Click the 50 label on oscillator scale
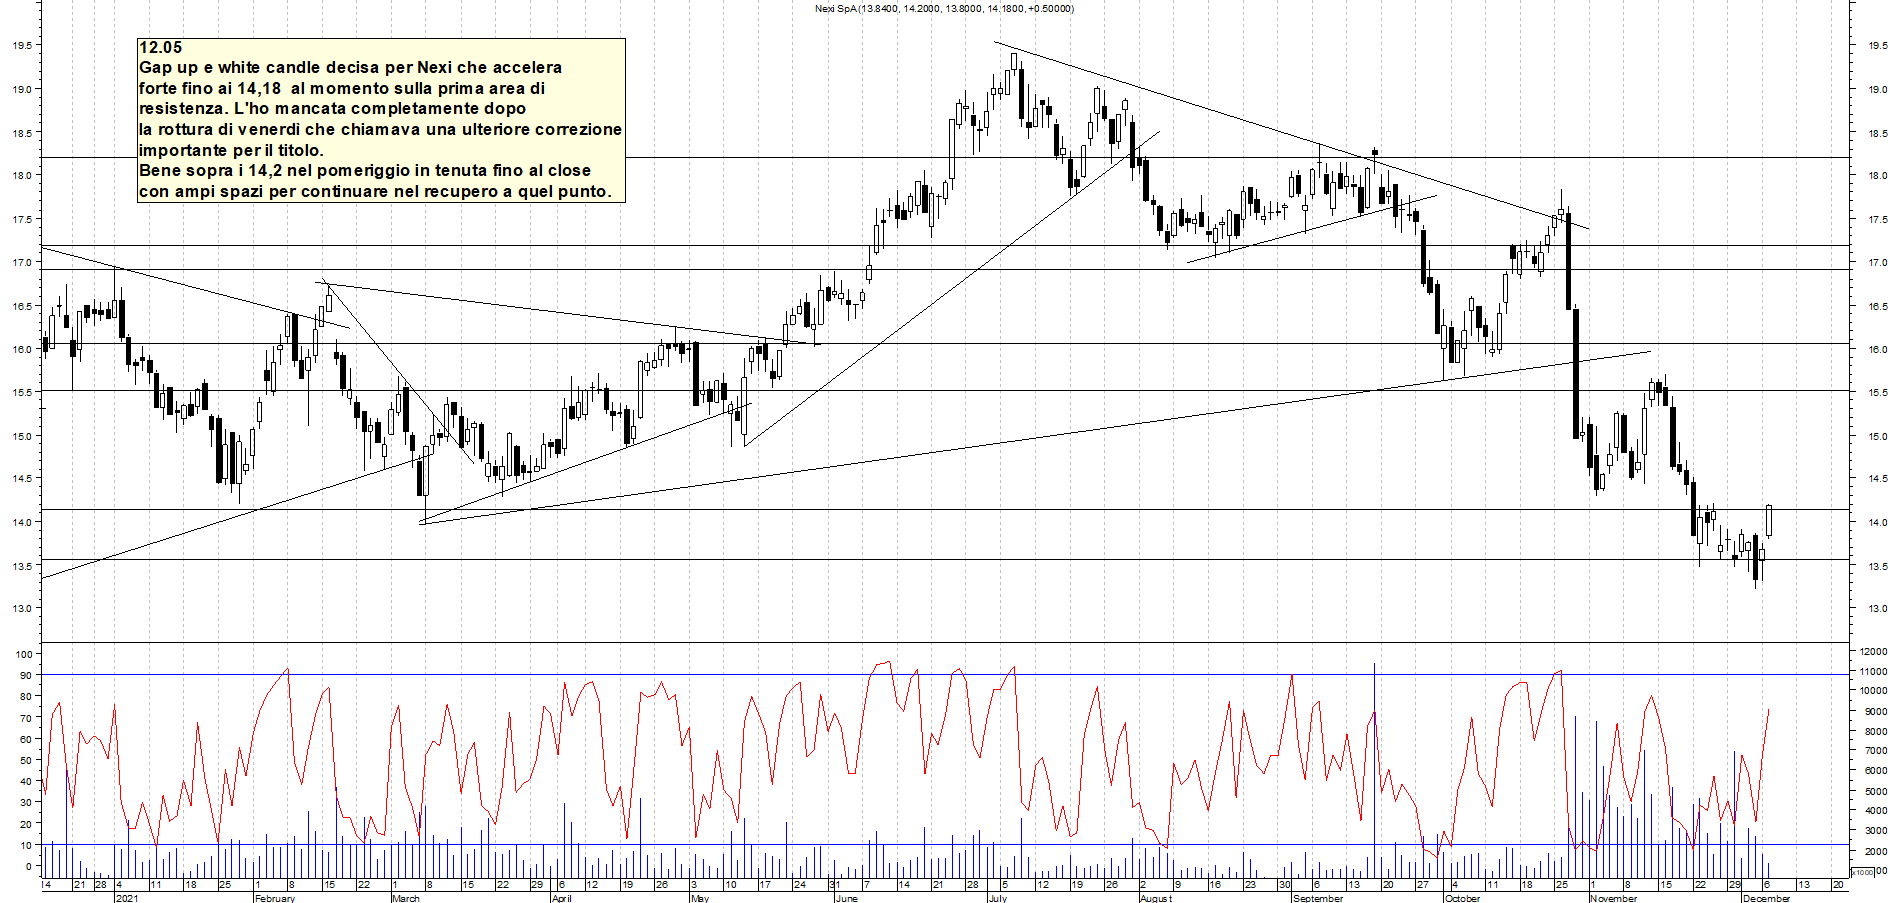 tap(25, 761)
